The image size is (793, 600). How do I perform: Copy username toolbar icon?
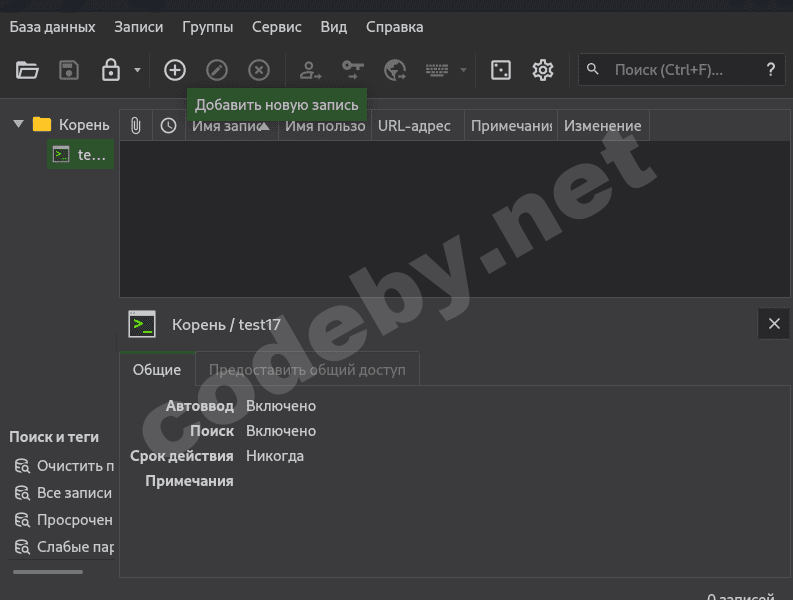click(x=310, y=70)
